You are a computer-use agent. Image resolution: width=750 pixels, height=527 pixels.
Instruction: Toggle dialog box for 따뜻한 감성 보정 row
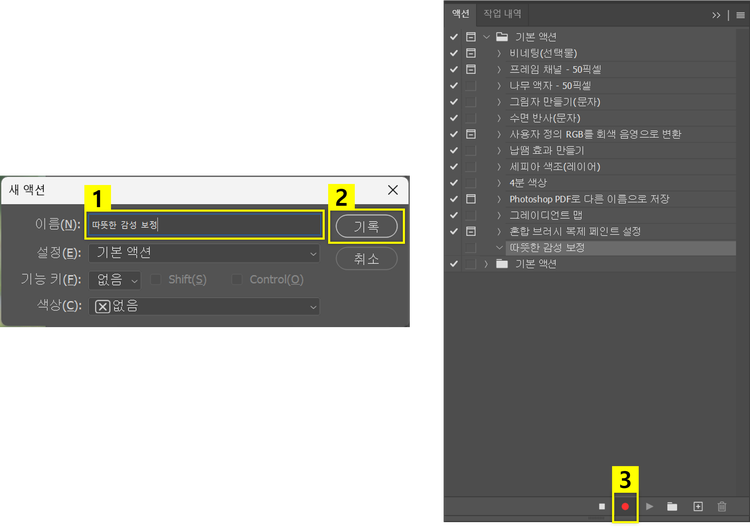(471, 248)
